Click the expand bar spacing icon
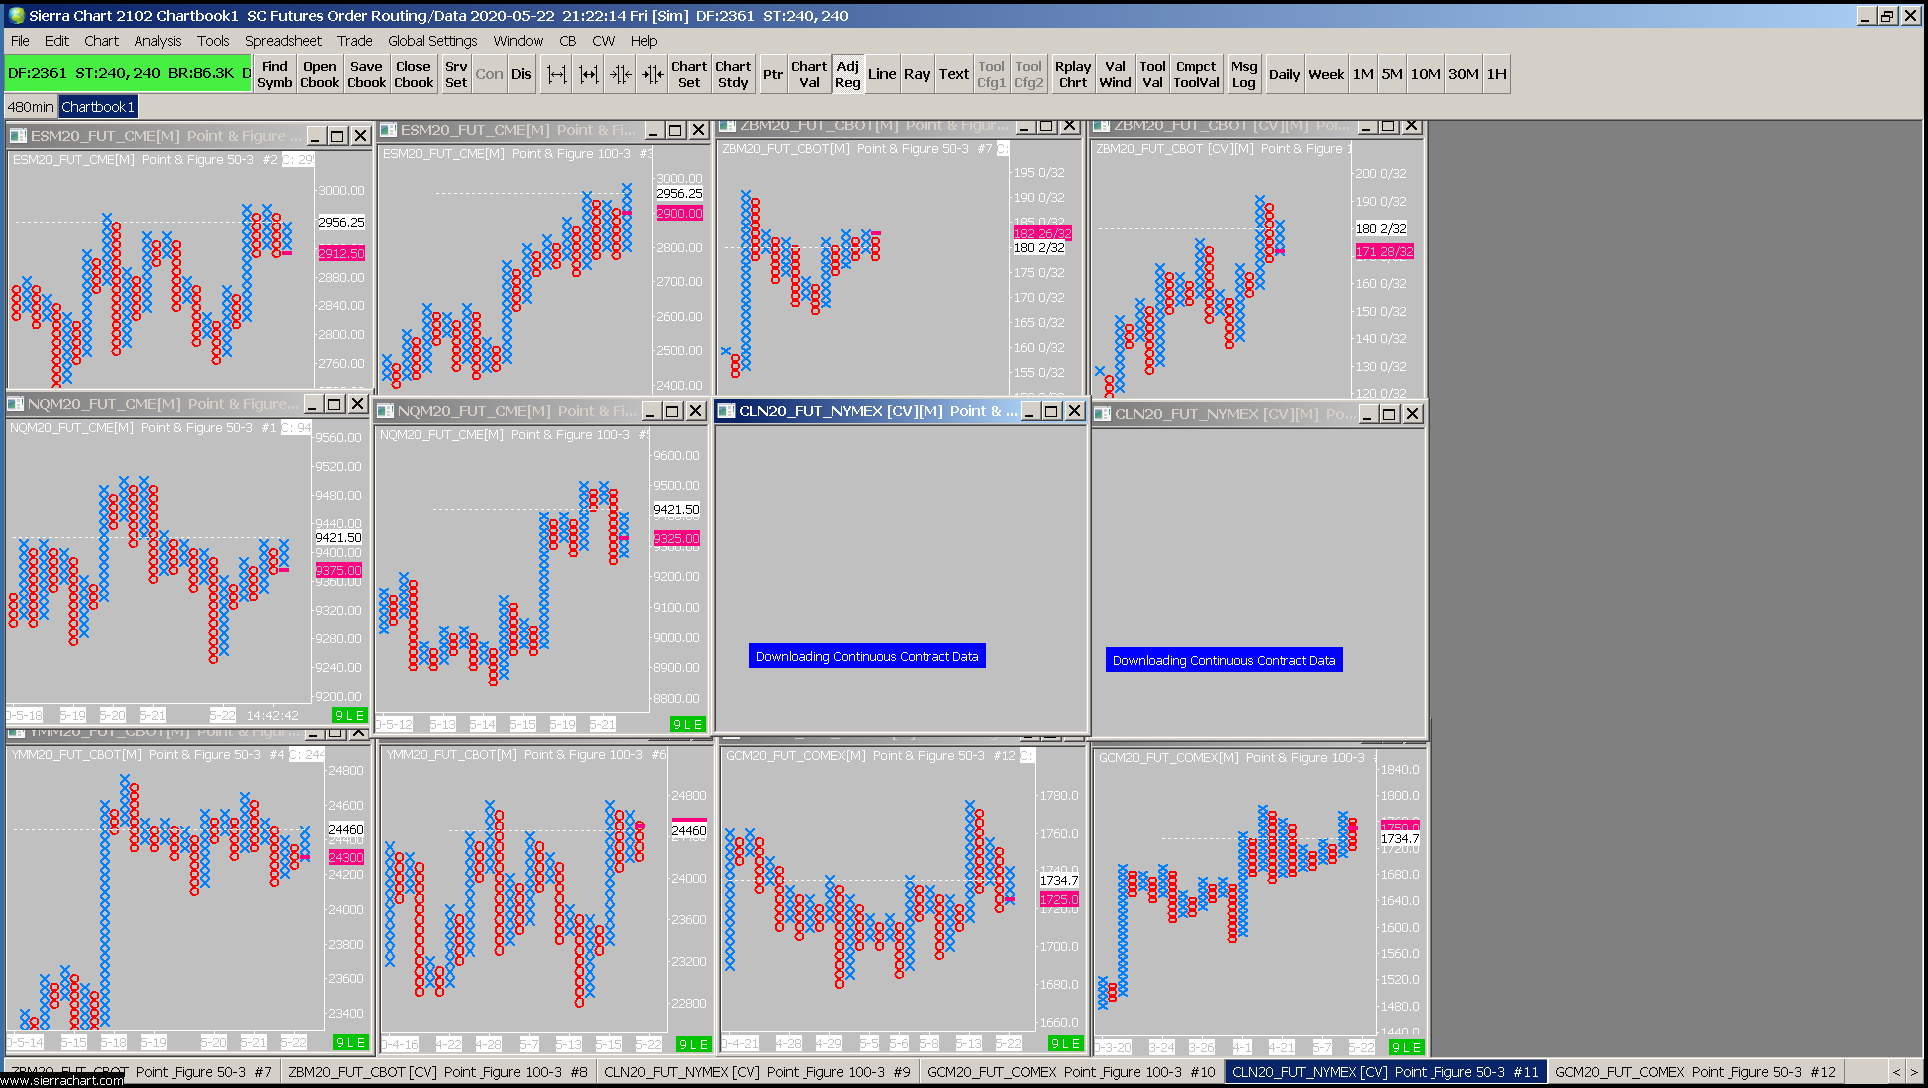The height and width of the screenshot is (1088, 1928). click(556, 74)
